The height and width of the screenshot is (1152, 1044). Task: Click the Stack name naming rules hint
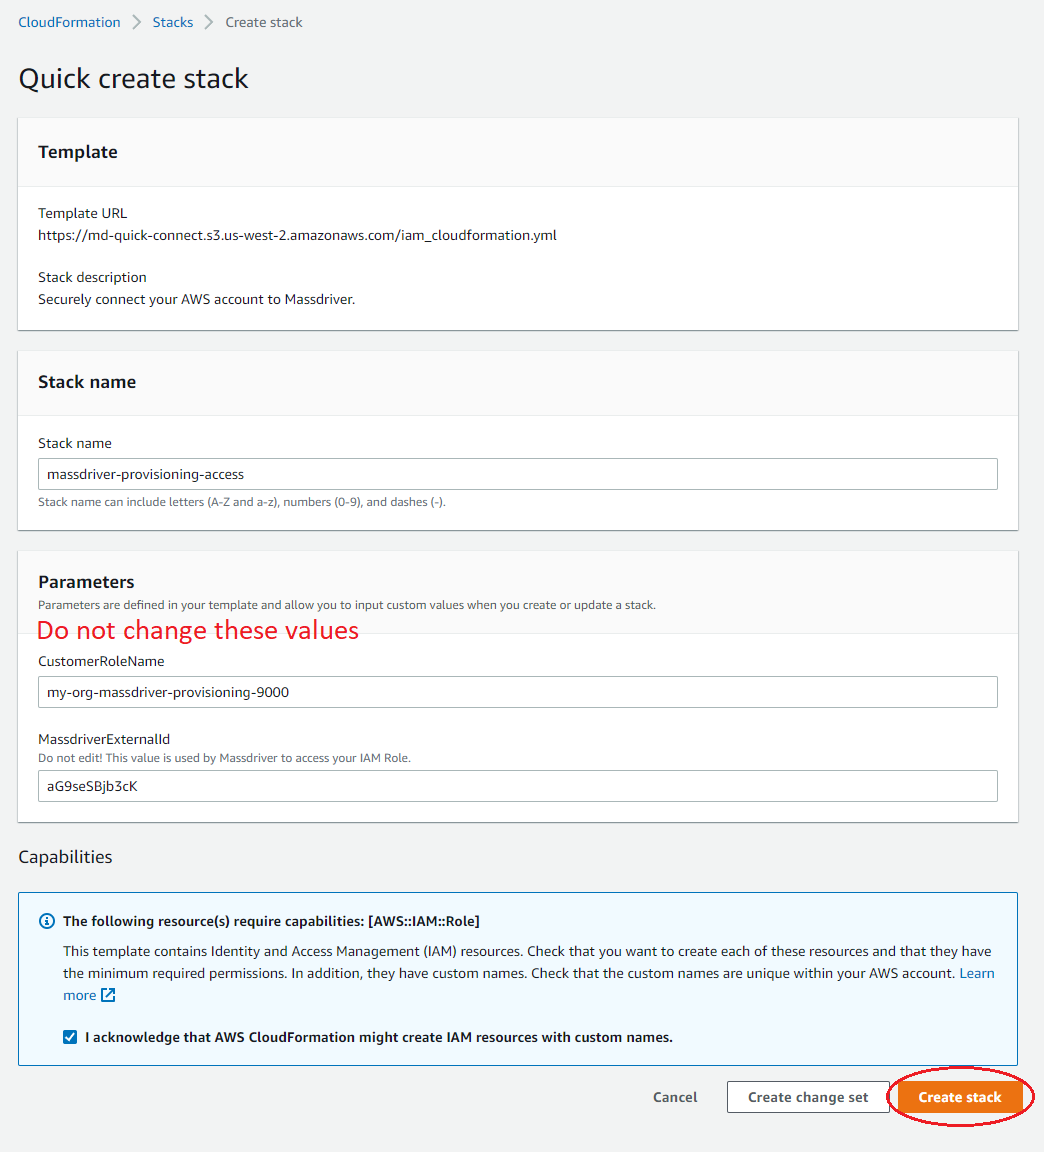[x=242, y=502]
